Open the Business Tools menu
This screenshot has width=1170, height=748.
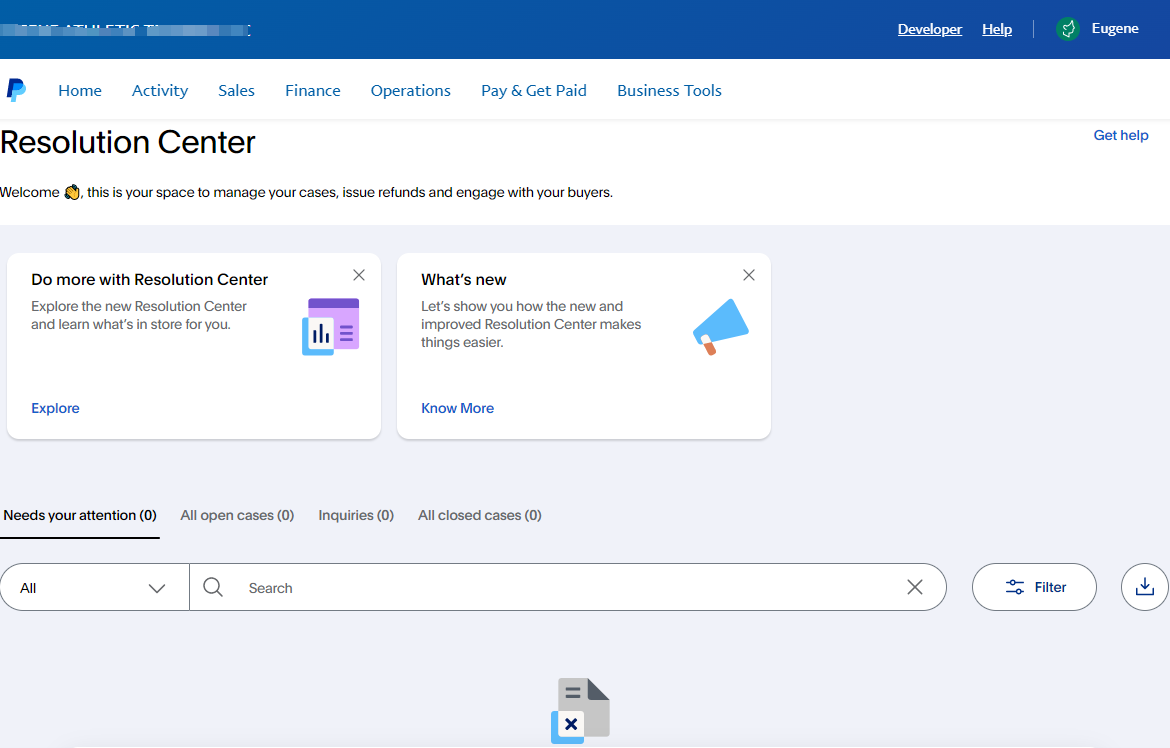669,90
